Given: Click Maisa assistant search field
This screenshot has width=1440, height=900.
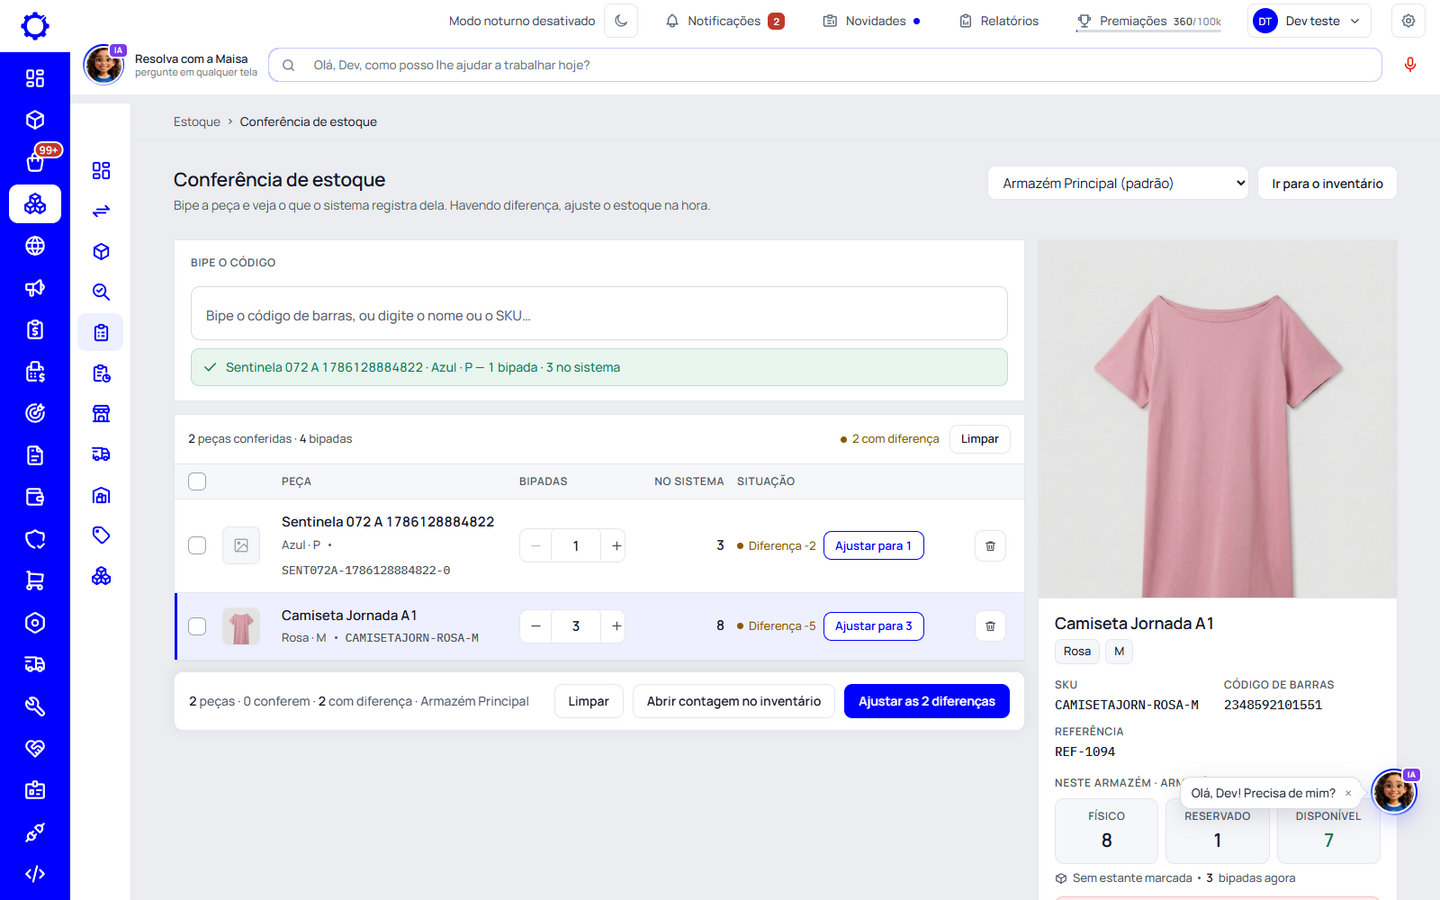Looking at the screenshot, I should click(825, 65).
